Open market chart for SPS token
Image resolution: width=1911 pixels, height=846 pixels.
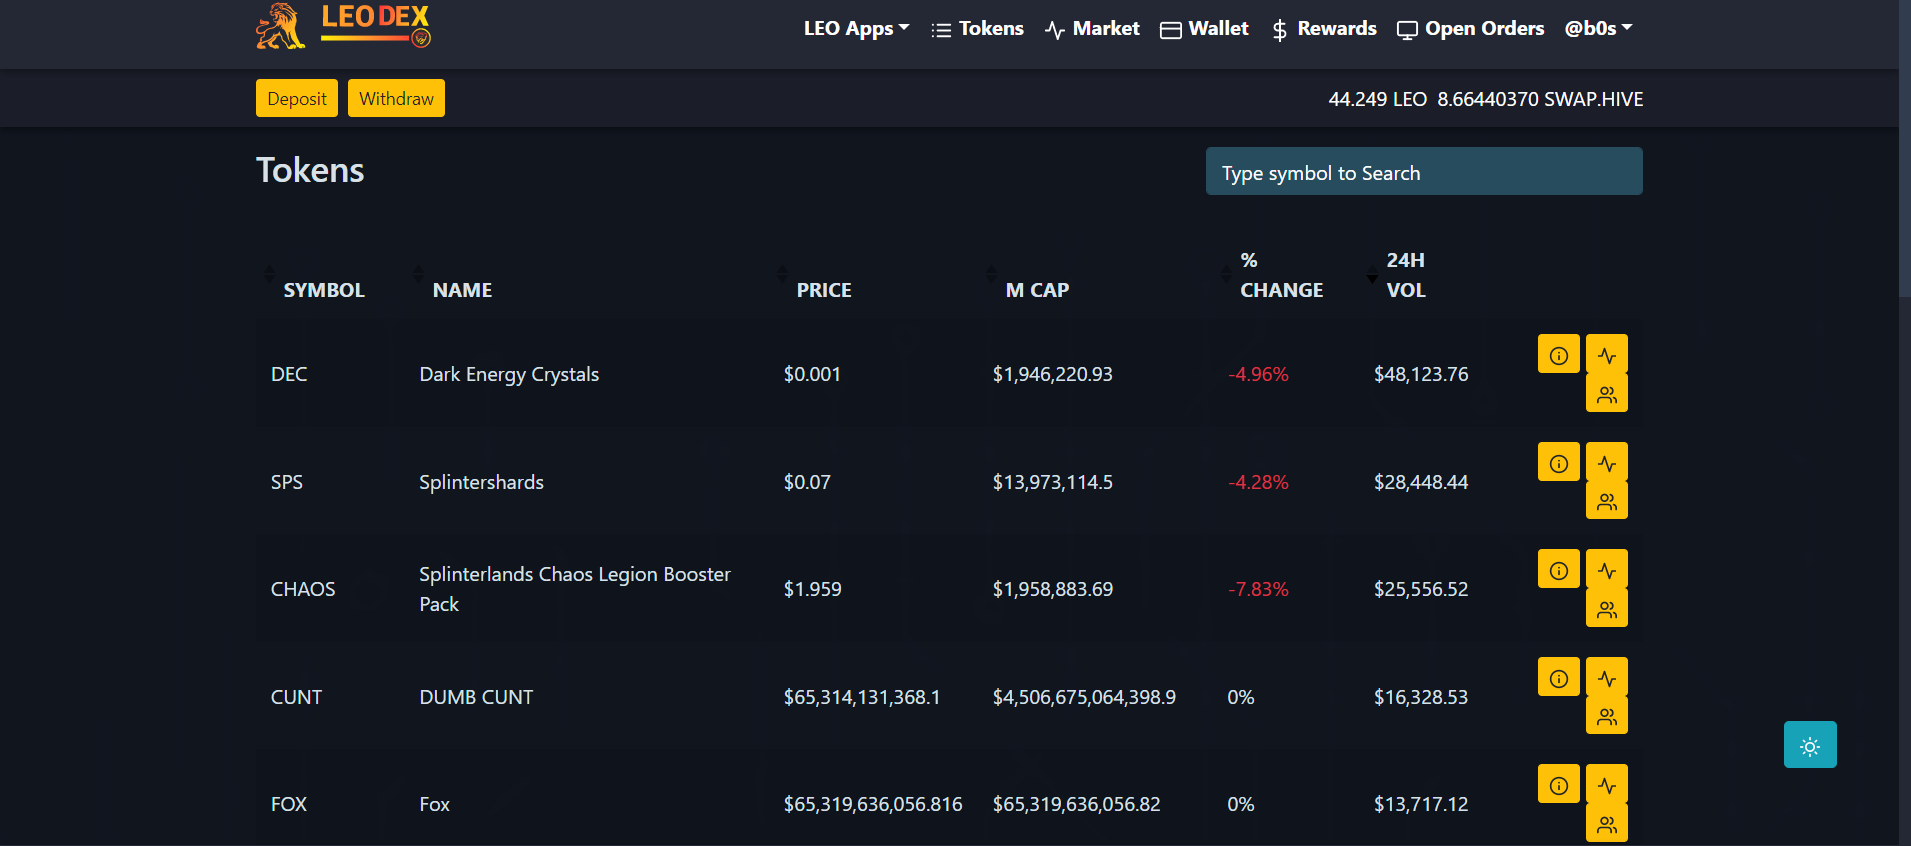point(1607,462)
